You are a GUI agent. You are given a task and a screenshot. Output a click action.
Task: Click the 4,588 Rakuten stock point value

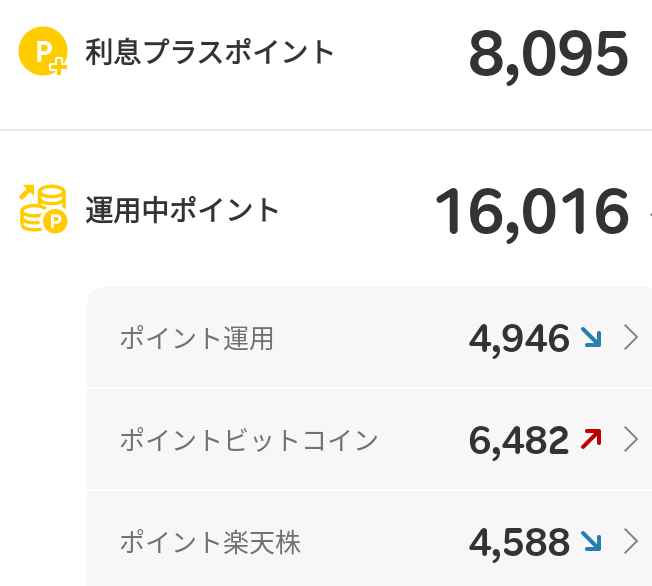519,543
